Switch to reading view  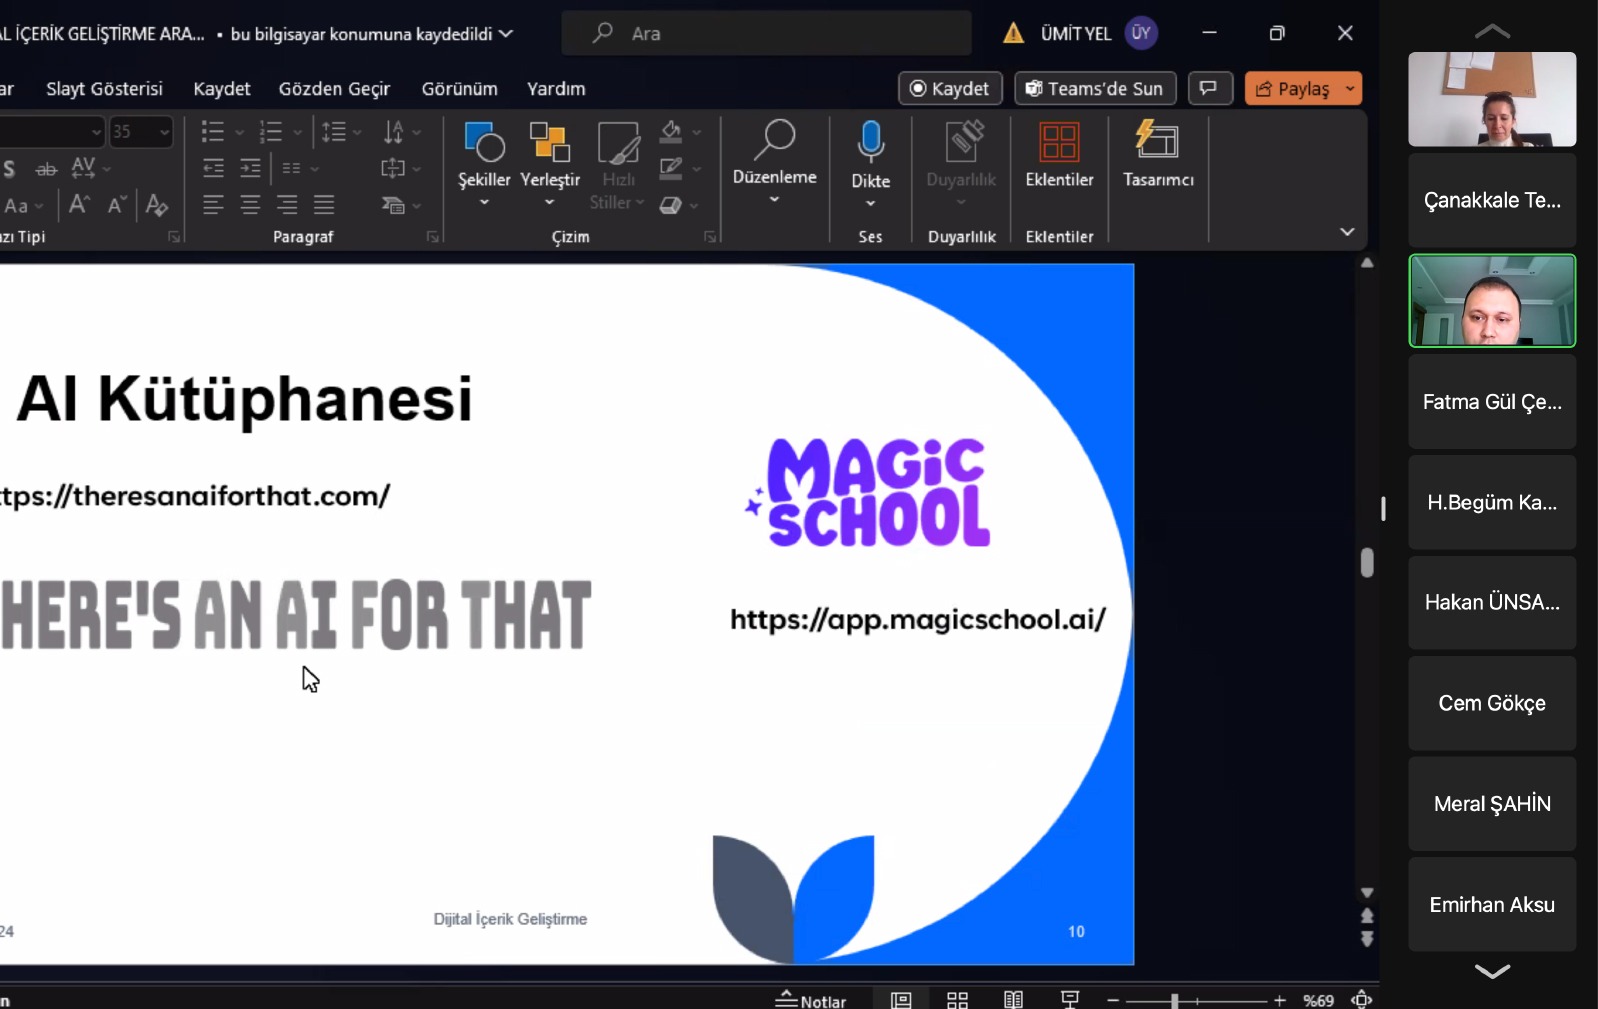pos(1013,999)
